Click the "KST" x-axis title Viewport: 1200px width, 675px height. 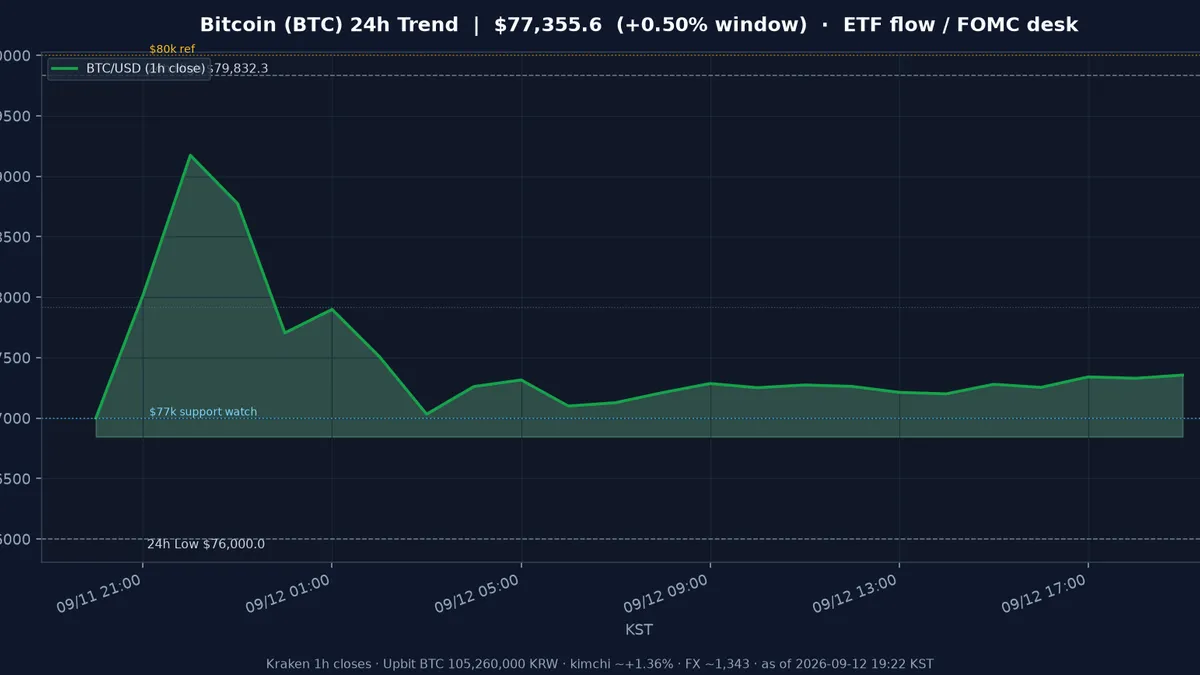639,630
